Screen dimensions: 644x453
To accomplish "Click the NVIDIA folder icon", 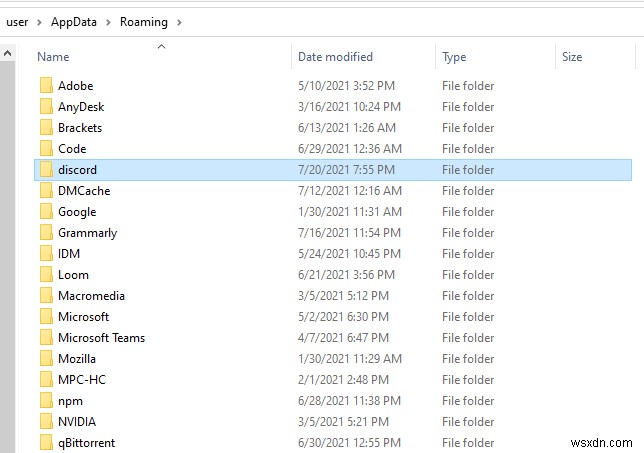I will point(46,421).
